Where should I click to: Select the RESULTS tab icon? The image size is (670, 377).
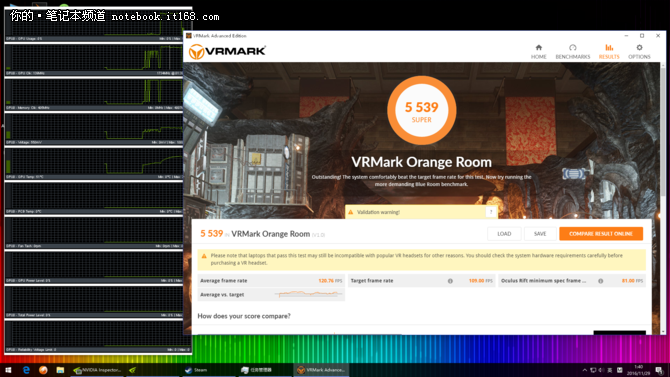[x=609, y=48]
